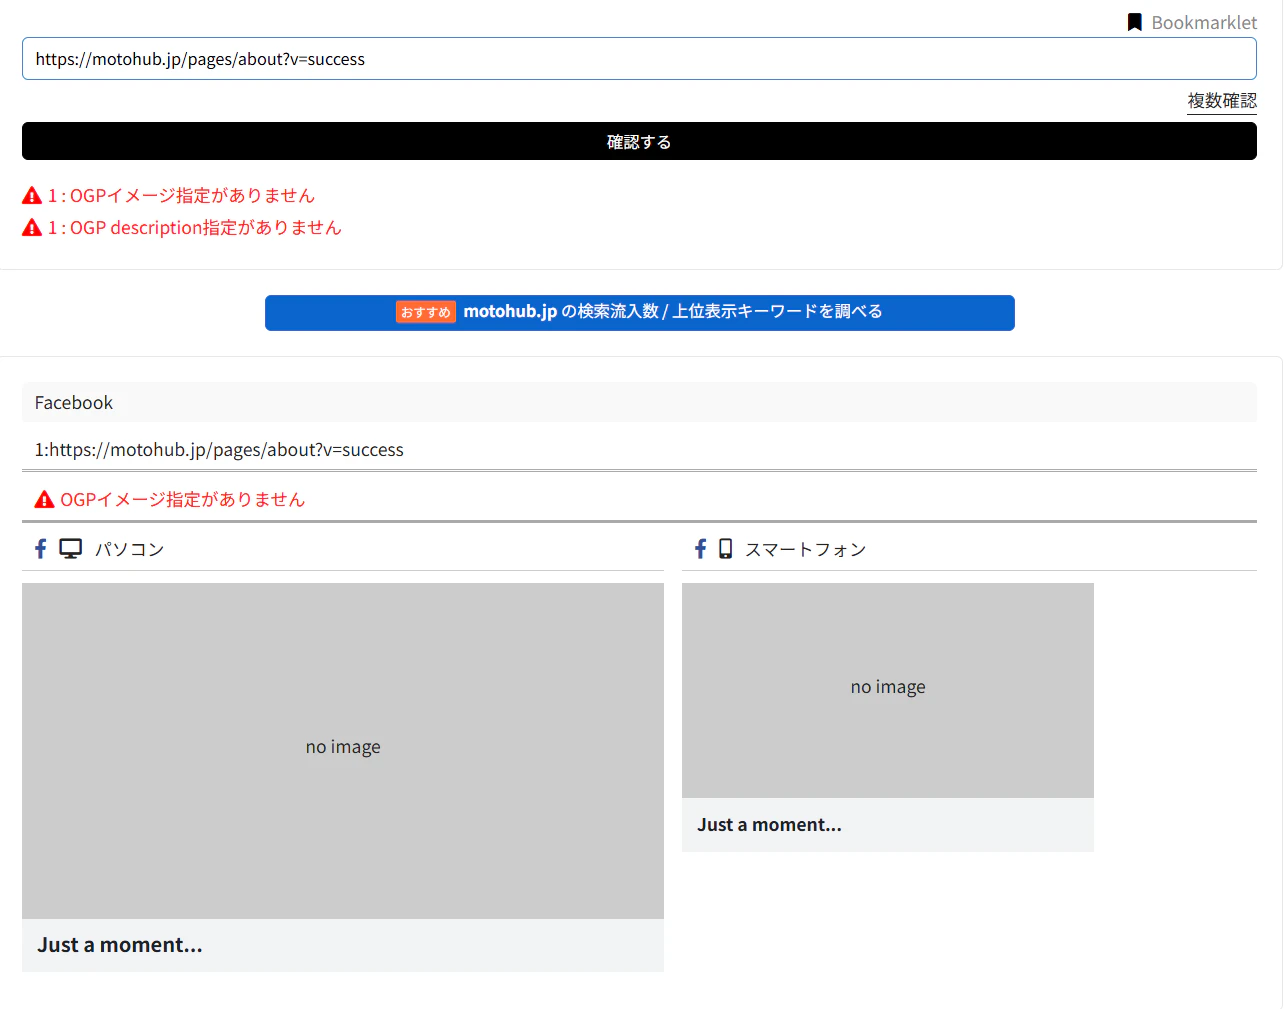Click the Facebook icon beside スマートフォン
This screenshot has height=1009, width=1284.
pos(701,549)
